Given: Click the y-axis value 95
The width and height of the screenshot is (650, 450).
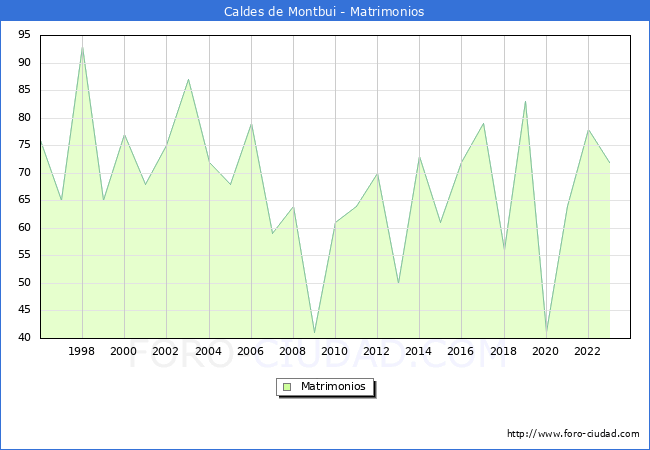Looking at the screenshot, I should [24, 35].
